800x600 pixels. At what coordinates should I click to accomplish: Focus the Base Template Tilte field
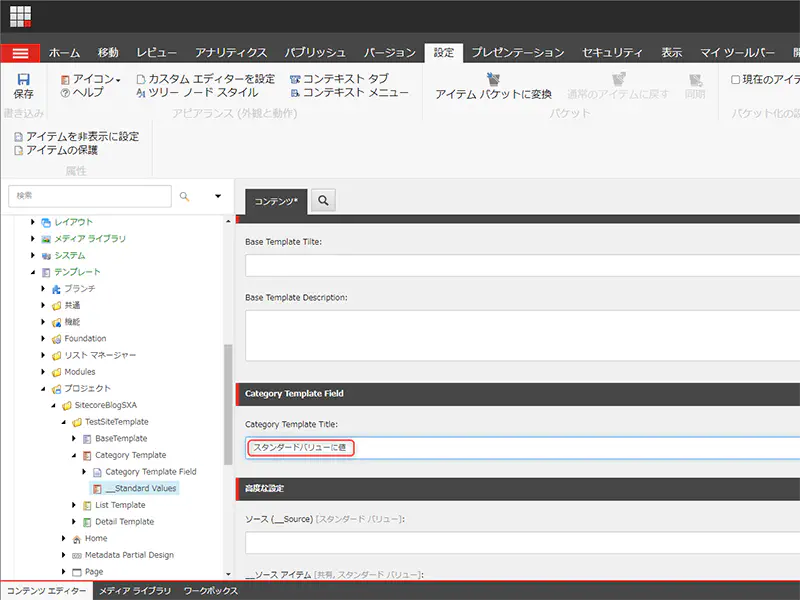[x=522, y=265]
